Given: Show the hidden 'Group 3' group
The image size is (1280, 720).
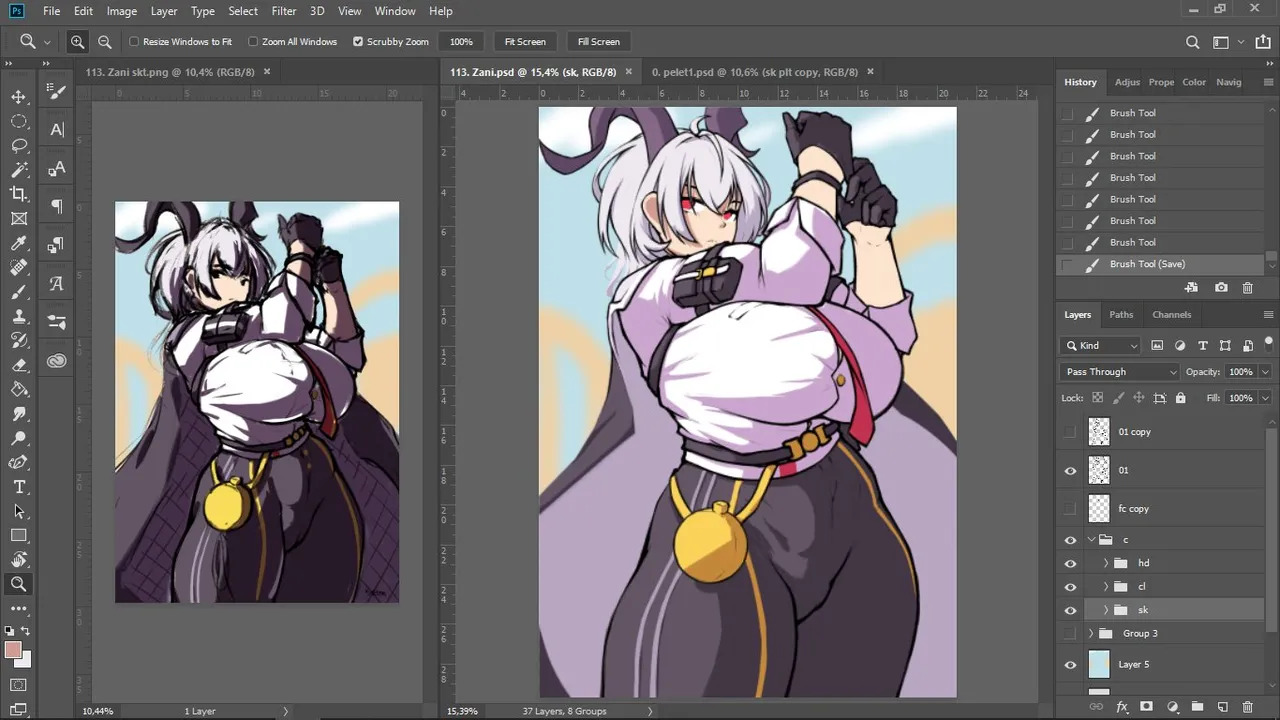Looking at the screenshot, I should [x=1070, y=634].
